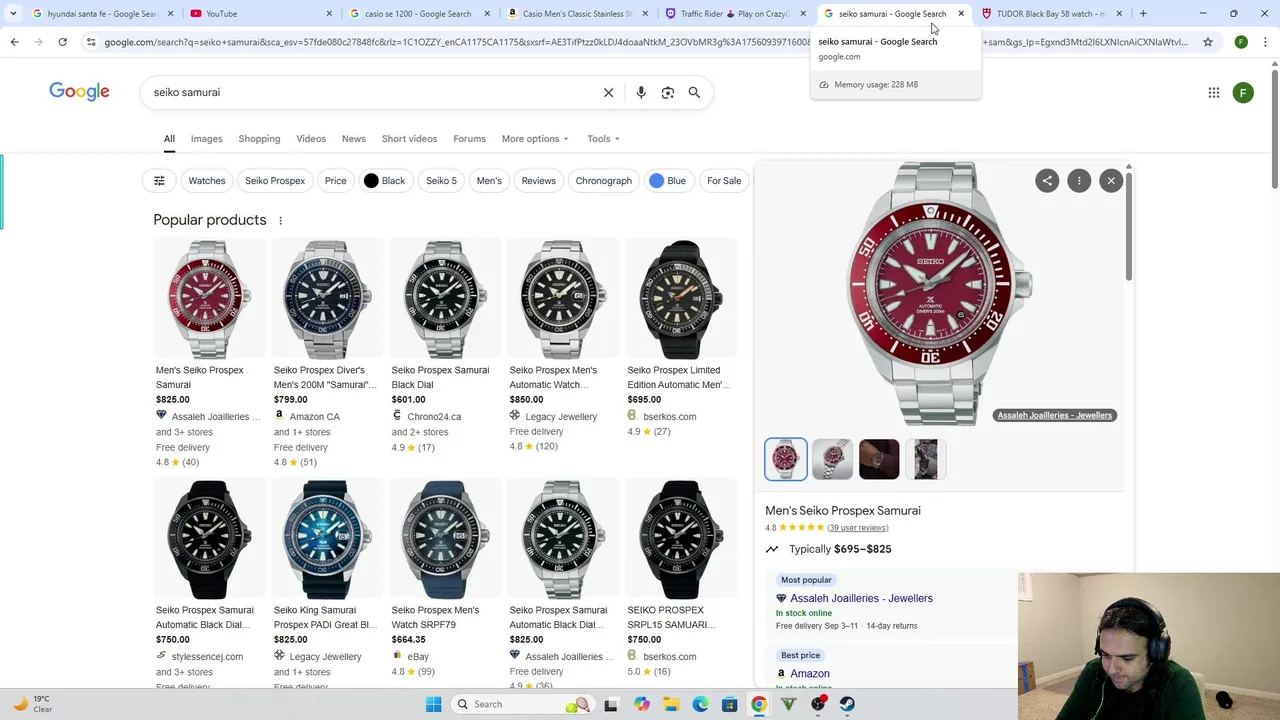
Task: Open Windows Start menu
Action: [433, 704]
